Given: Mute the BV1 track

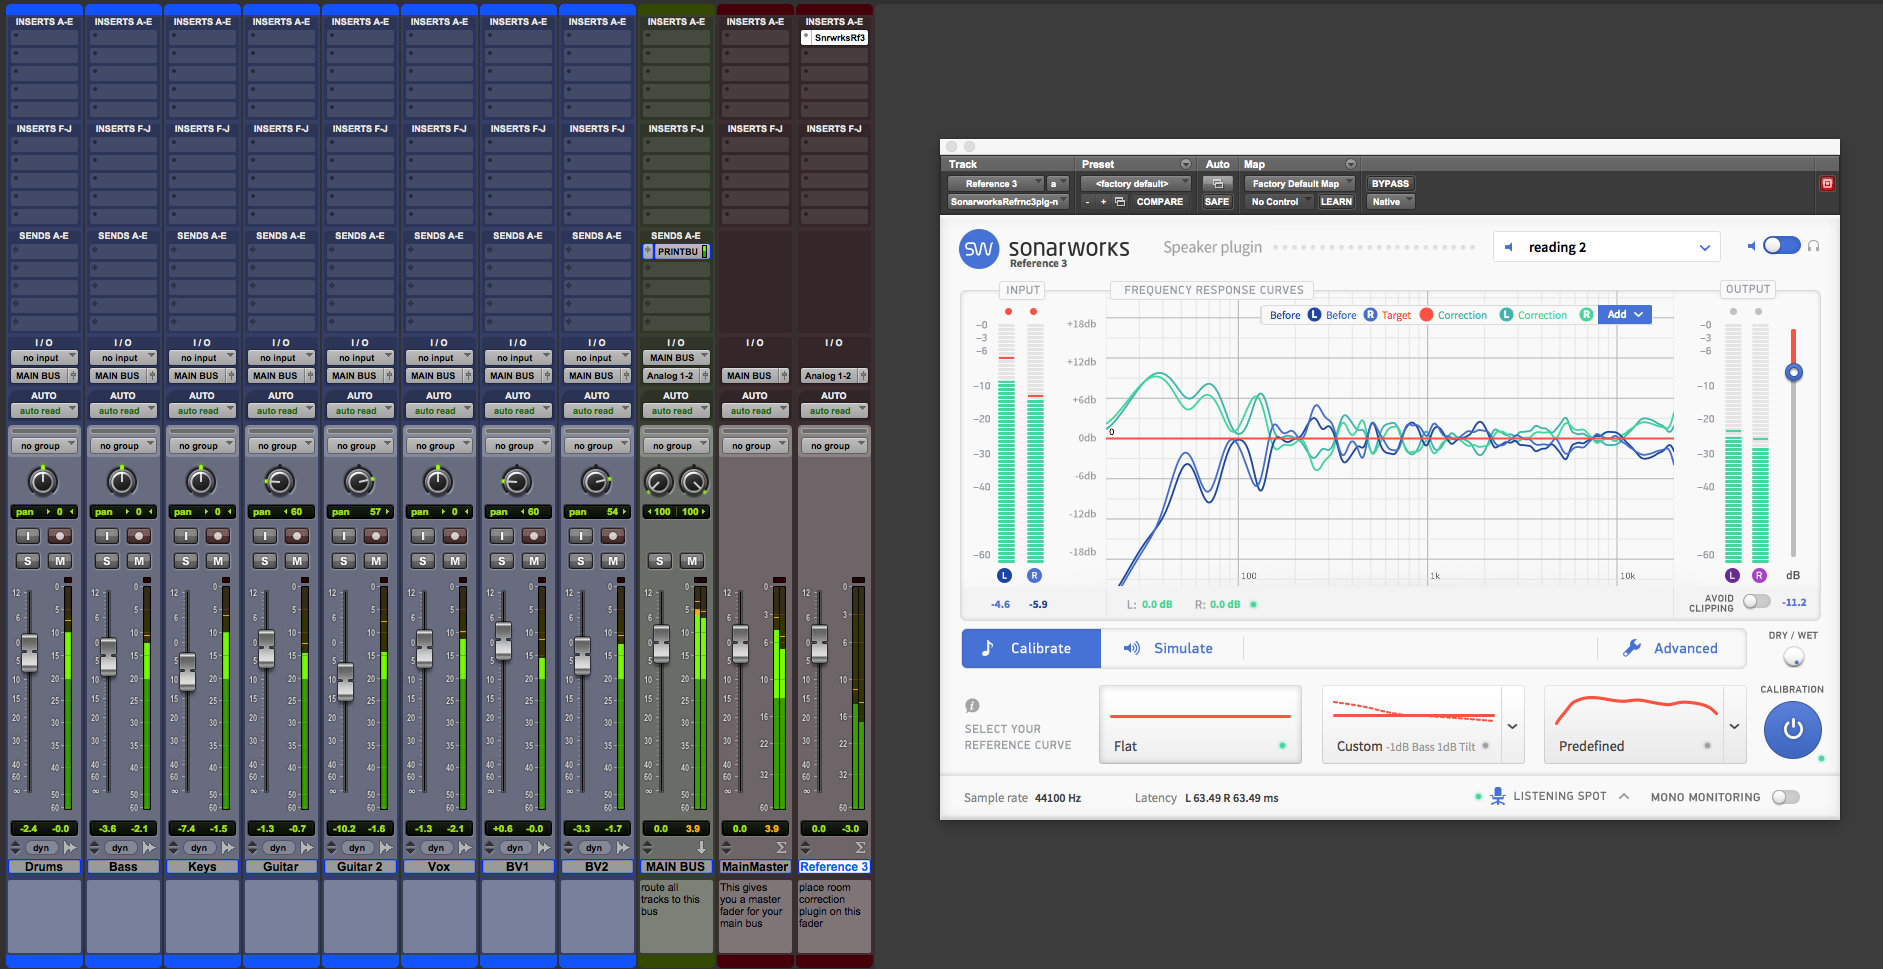Looking at the screenshot, I should [534, 561].
